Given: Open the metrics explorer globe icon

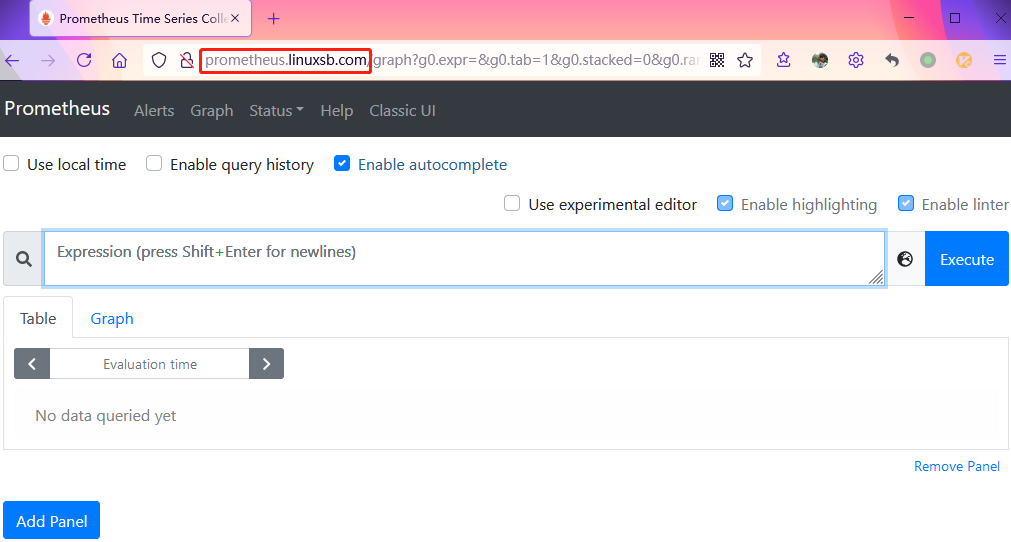Looking at the screenshot, I should (905, 259).
